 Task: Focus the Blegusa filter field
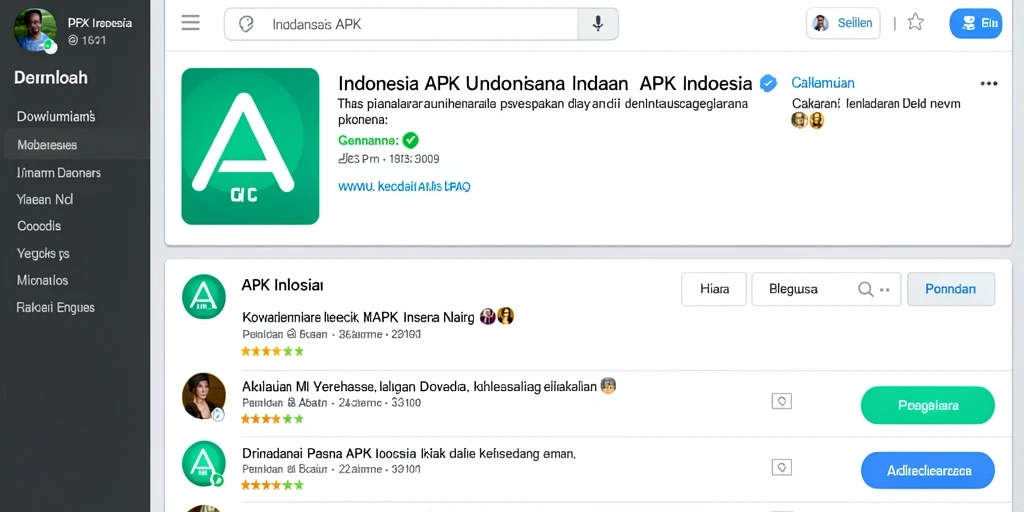(x=826, y=289)
